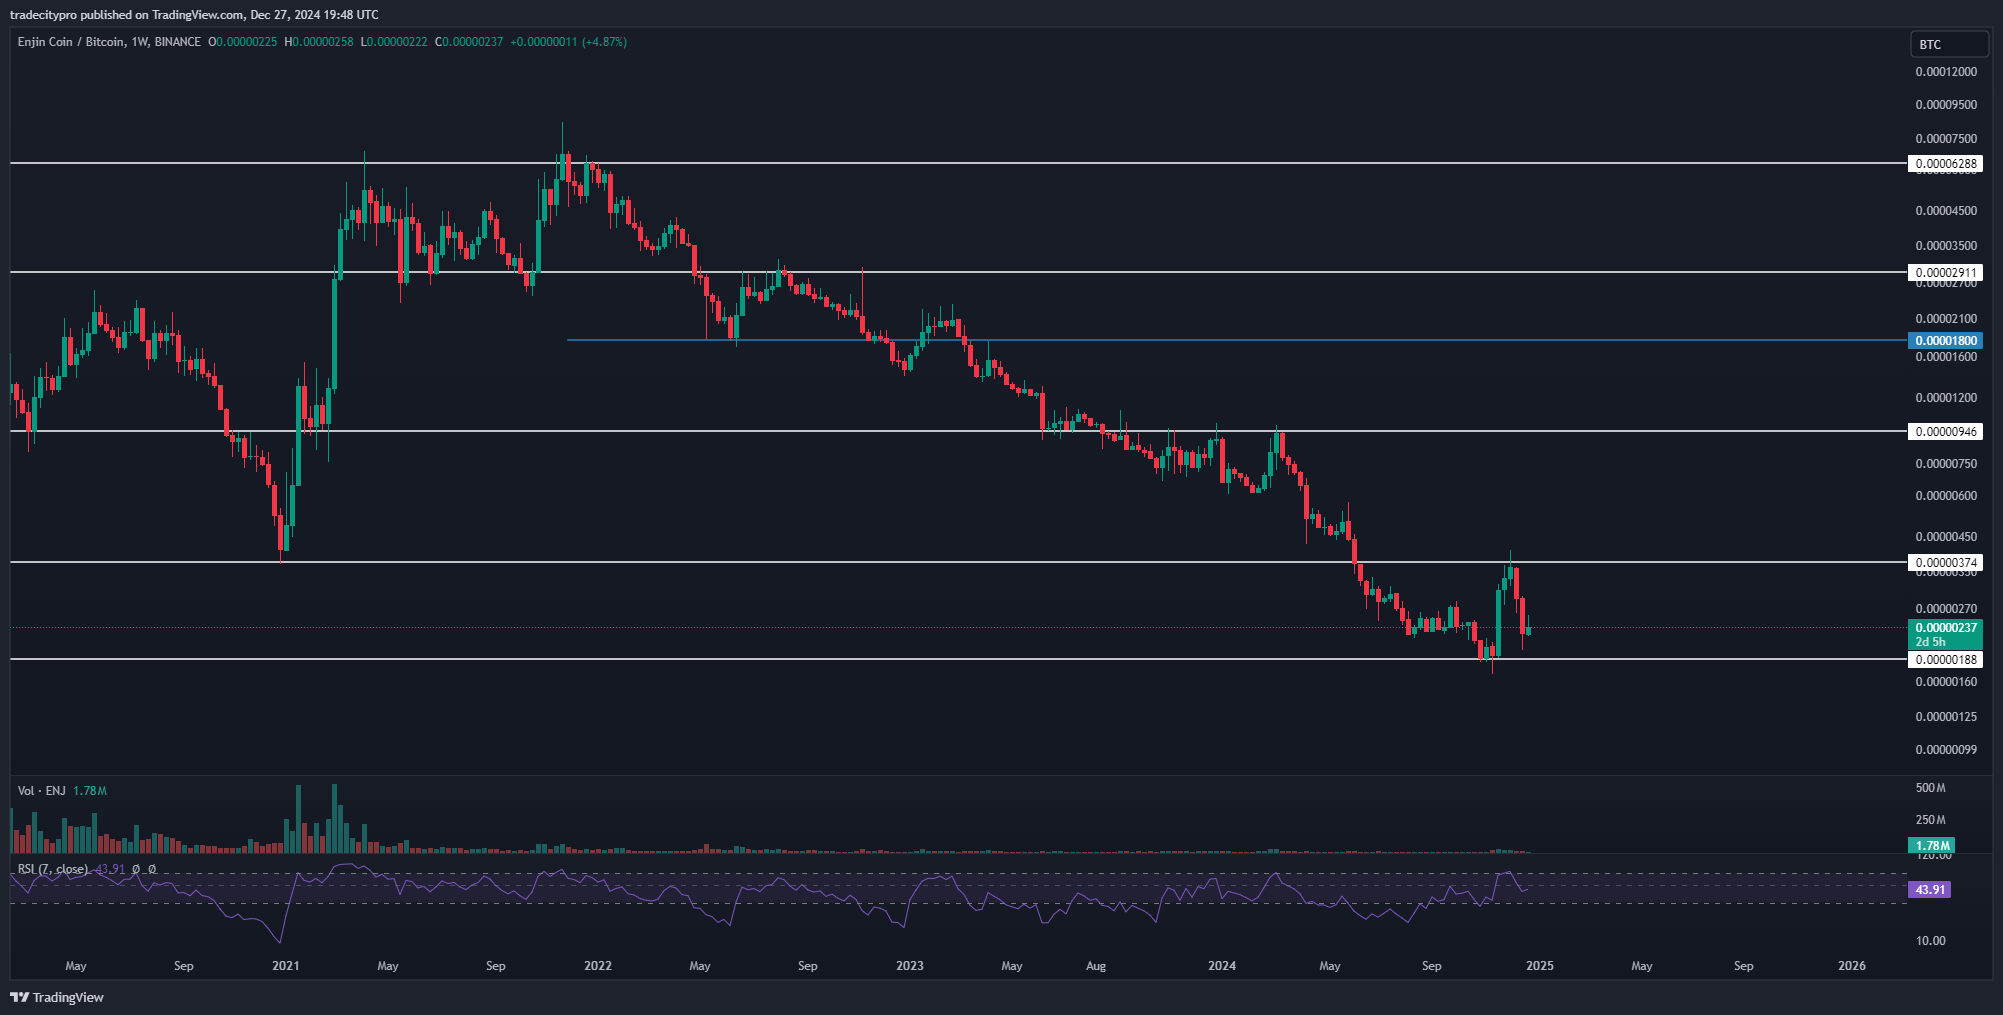Screen dimensions: 2003x1015
Task: Click the 0.00000750 price axis tick
Action: pyautogui.click(x=1946, y=464)
